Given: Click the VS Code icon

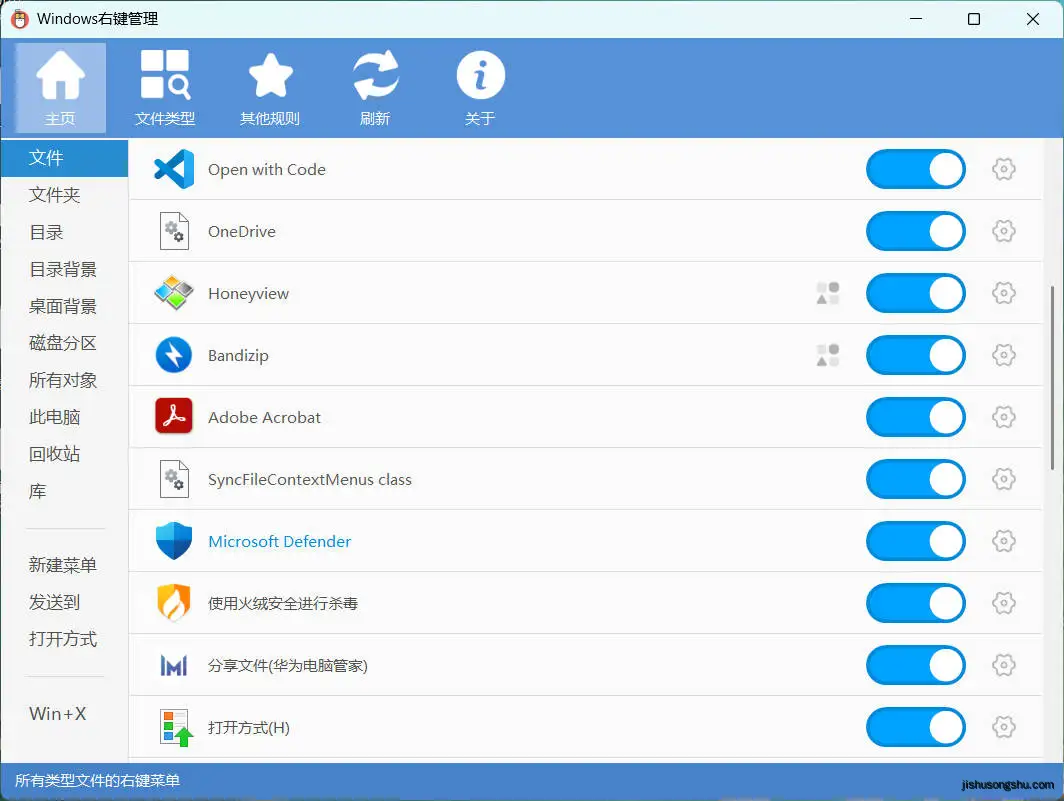Looking at the screenshot, I should pos(174,169).
